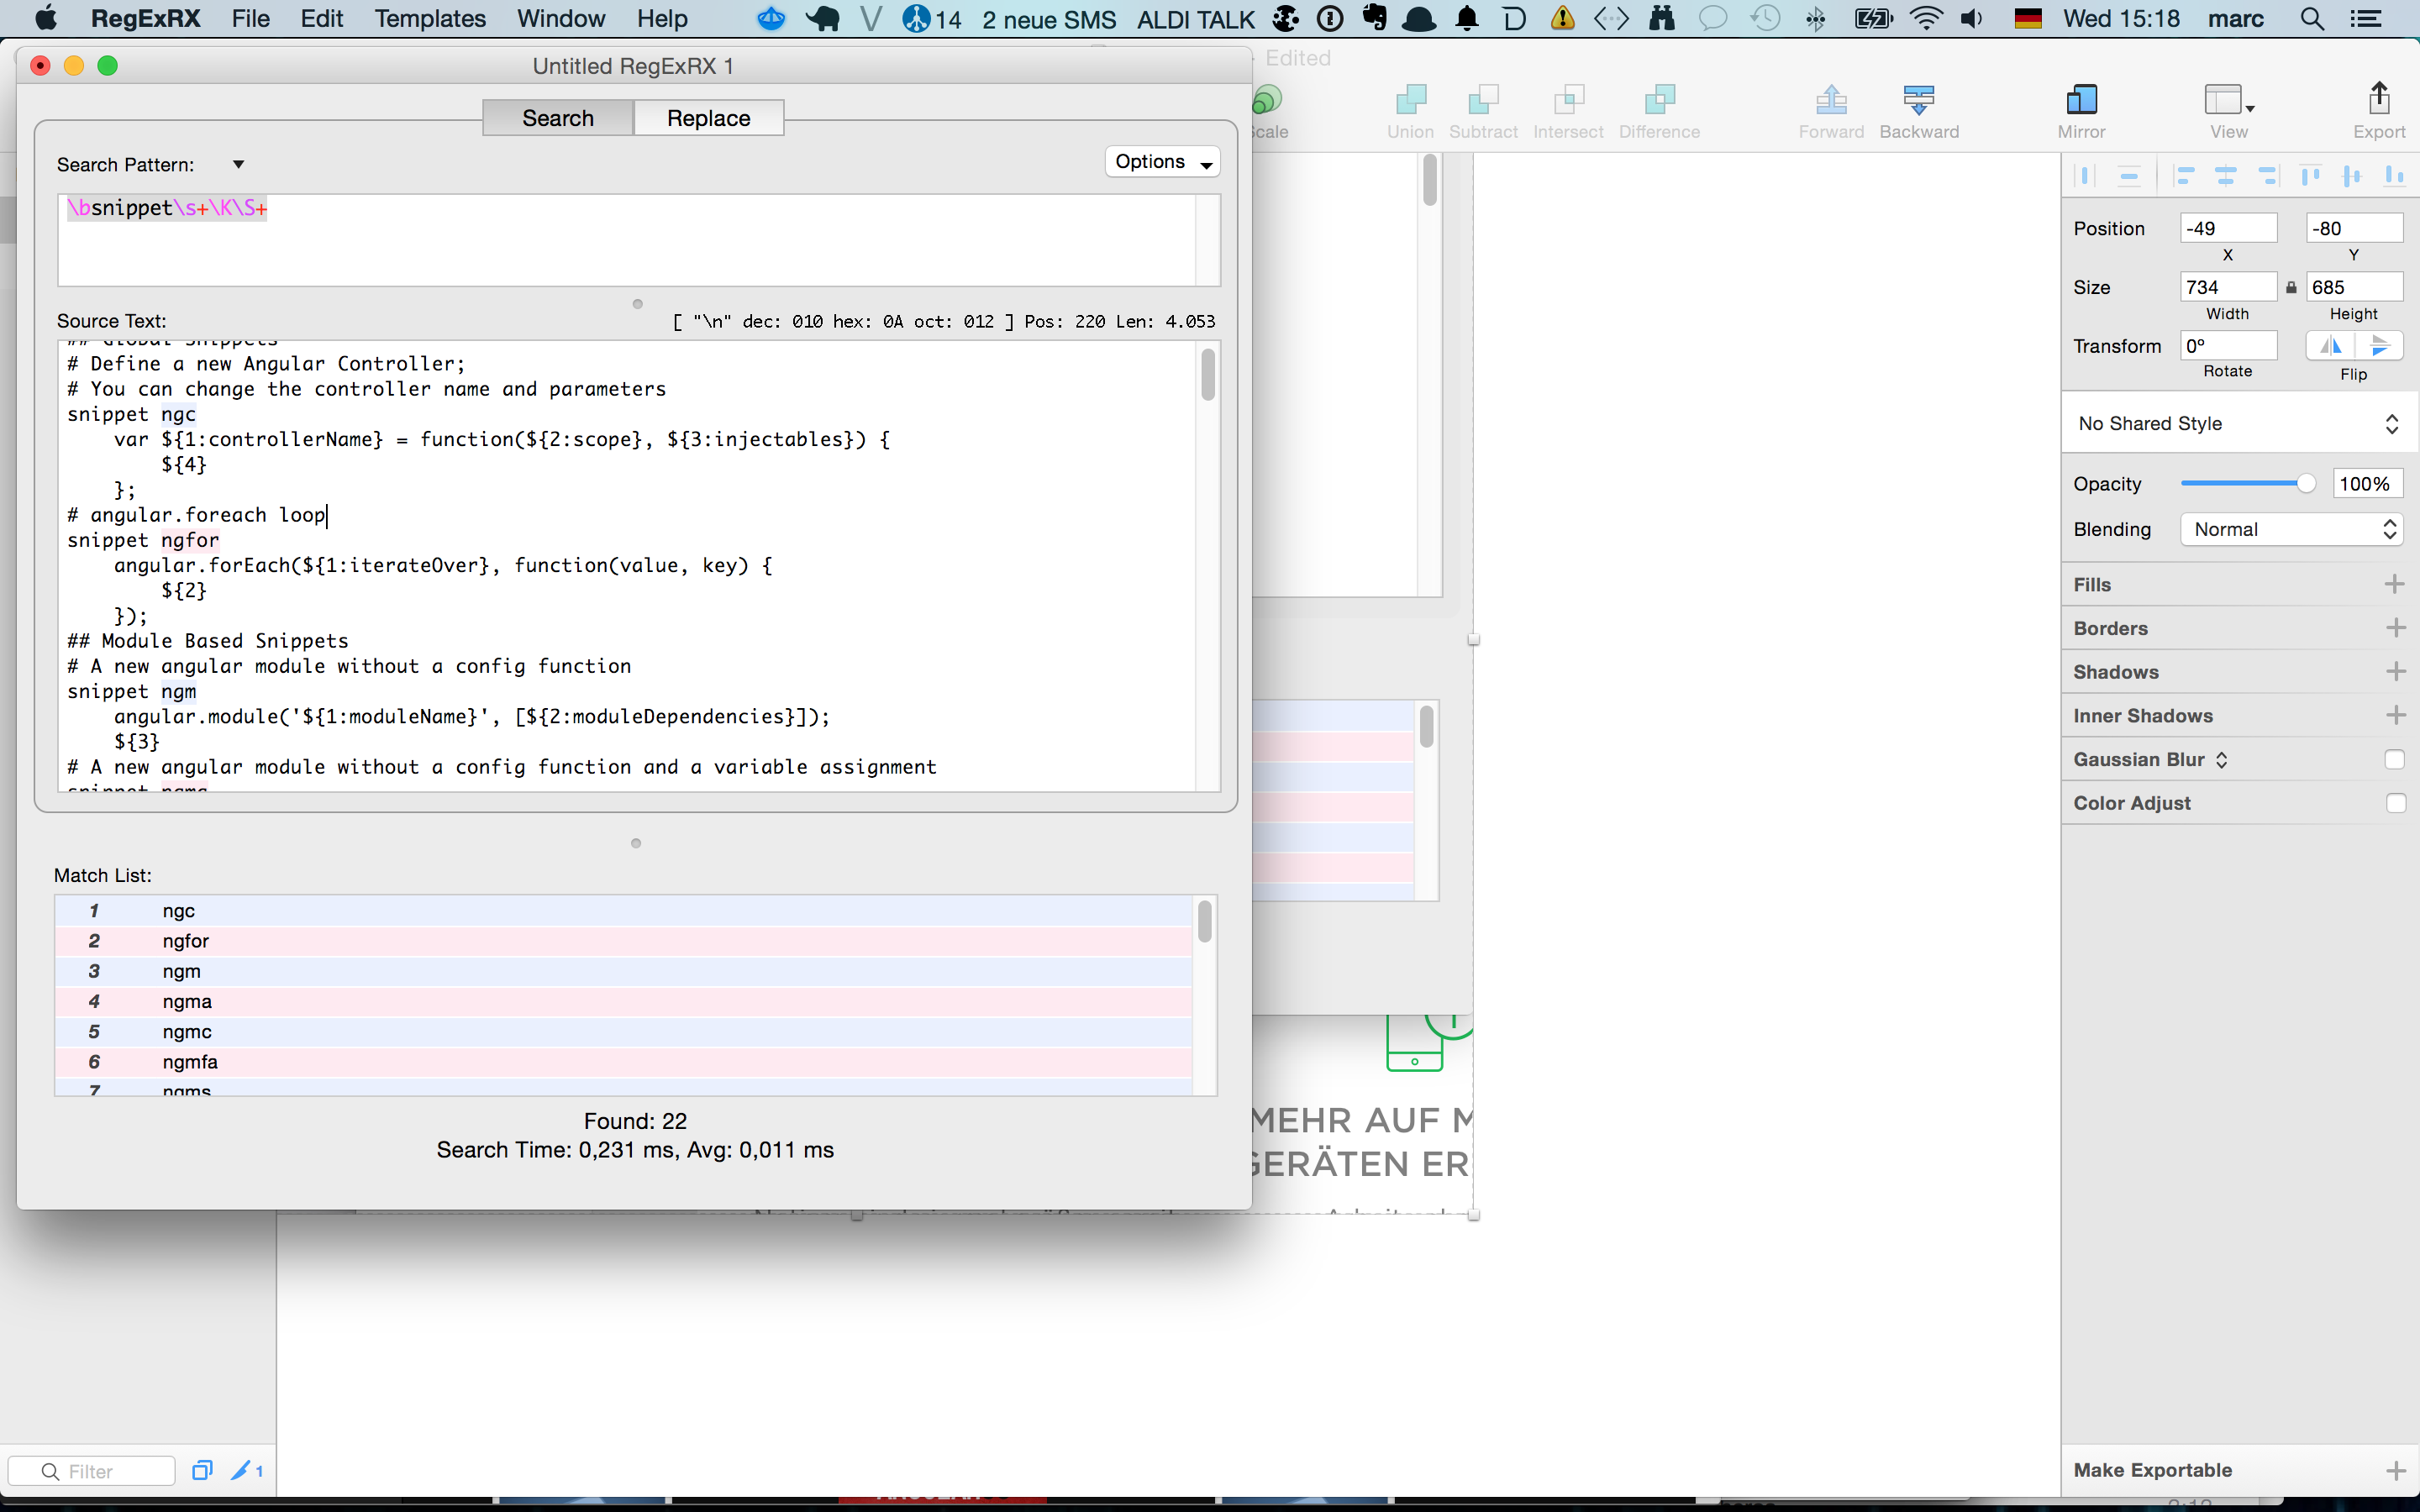
Task: Click the Width input field showing 734
Action: tap(2228, 287)
